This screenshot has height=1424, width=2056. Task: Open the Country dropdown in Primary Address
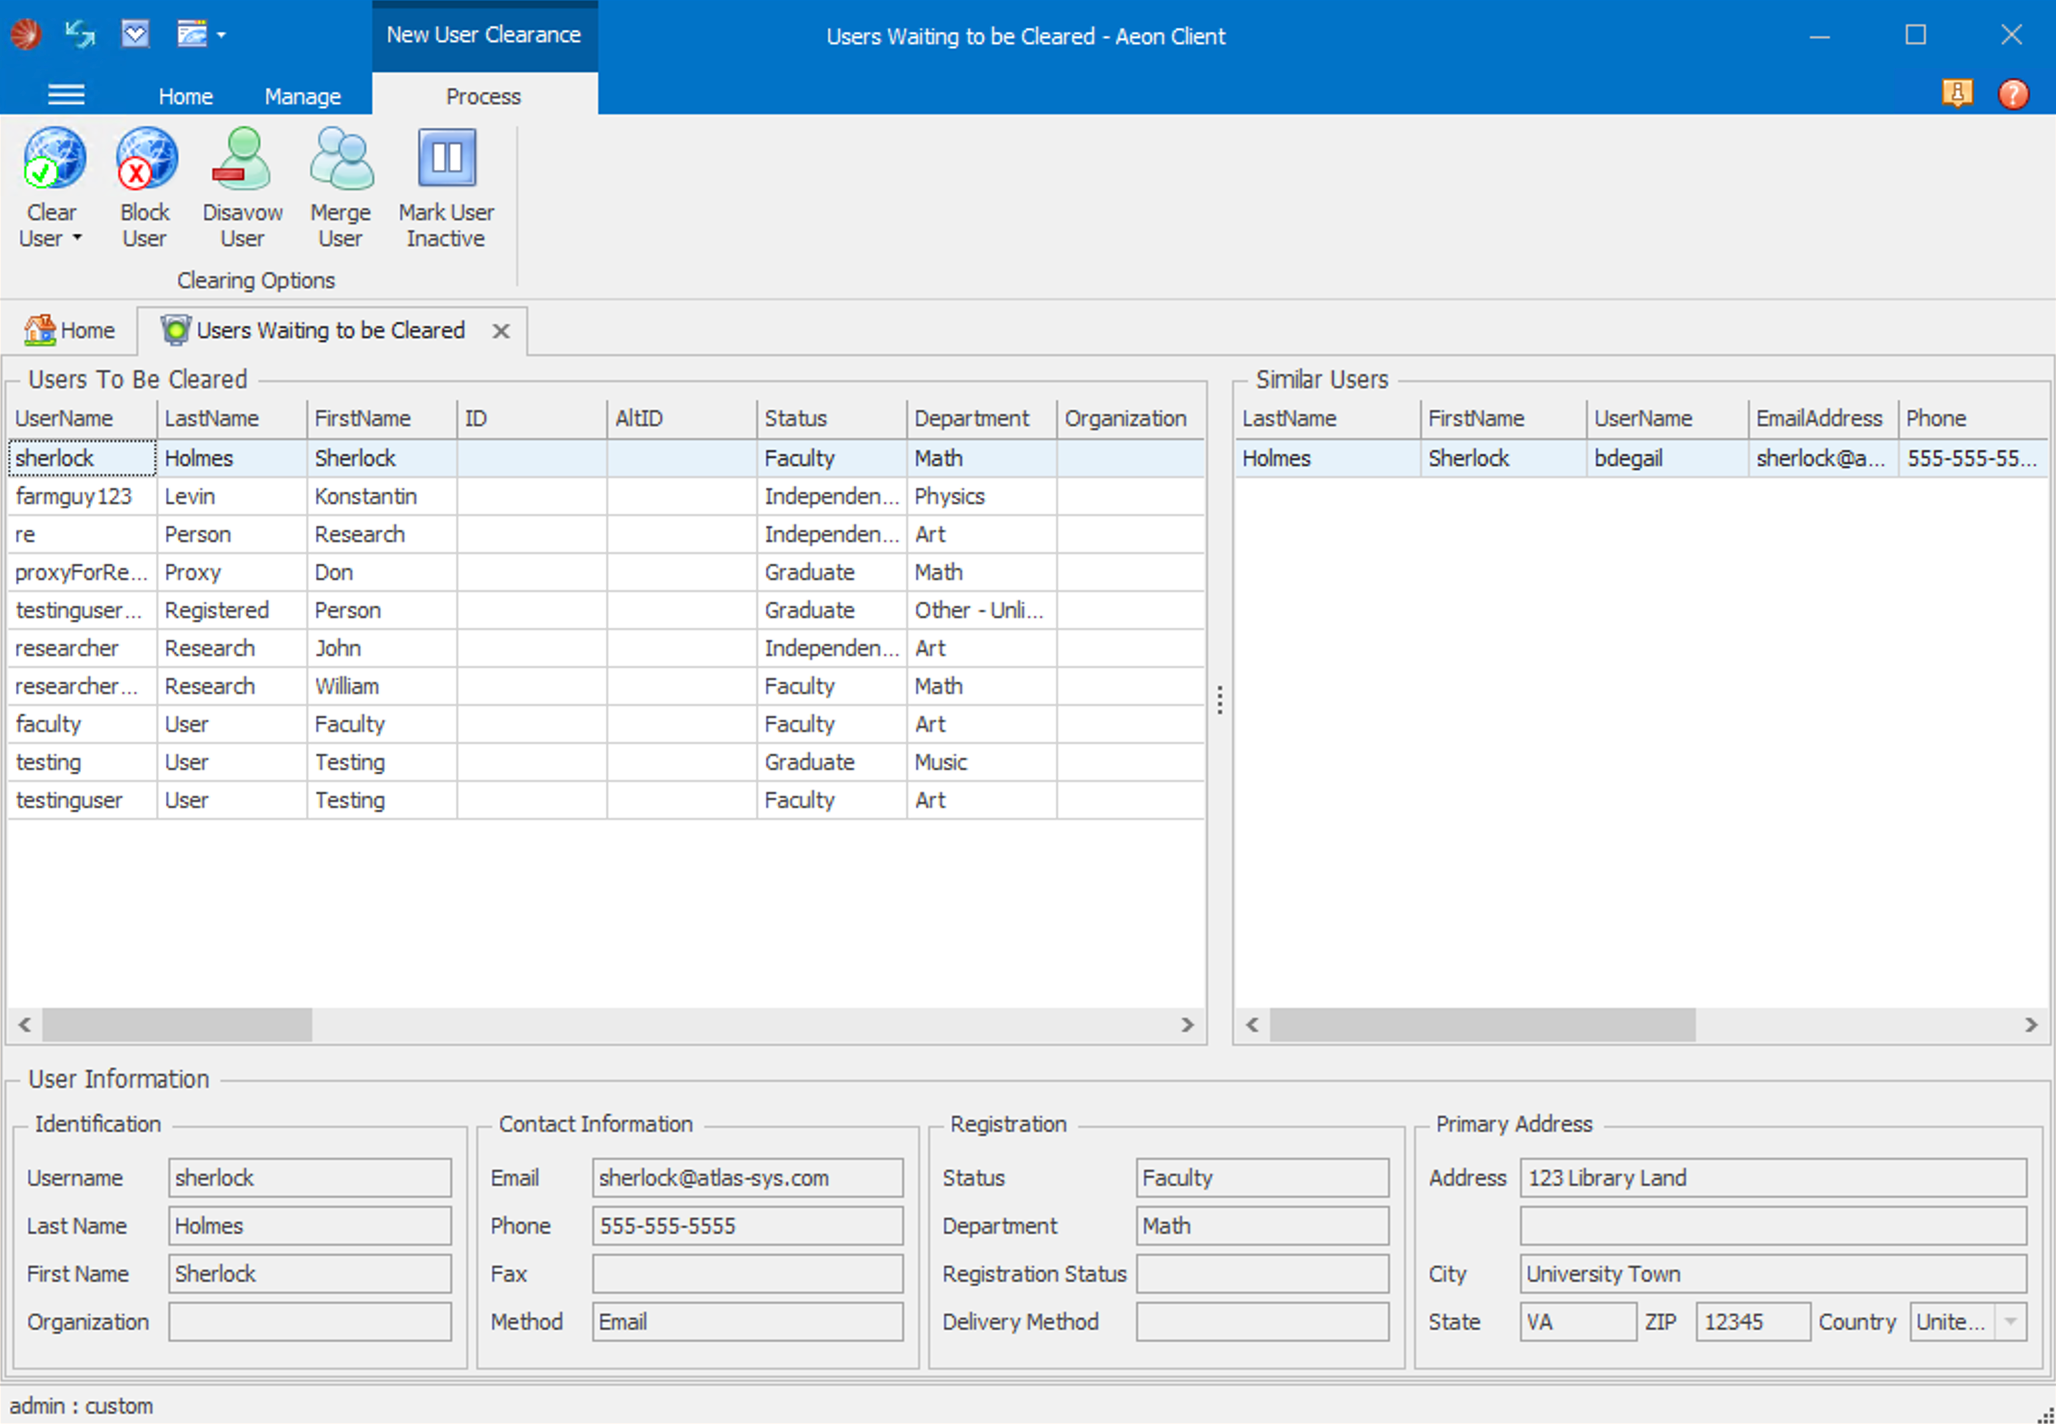point(2010,1322)
